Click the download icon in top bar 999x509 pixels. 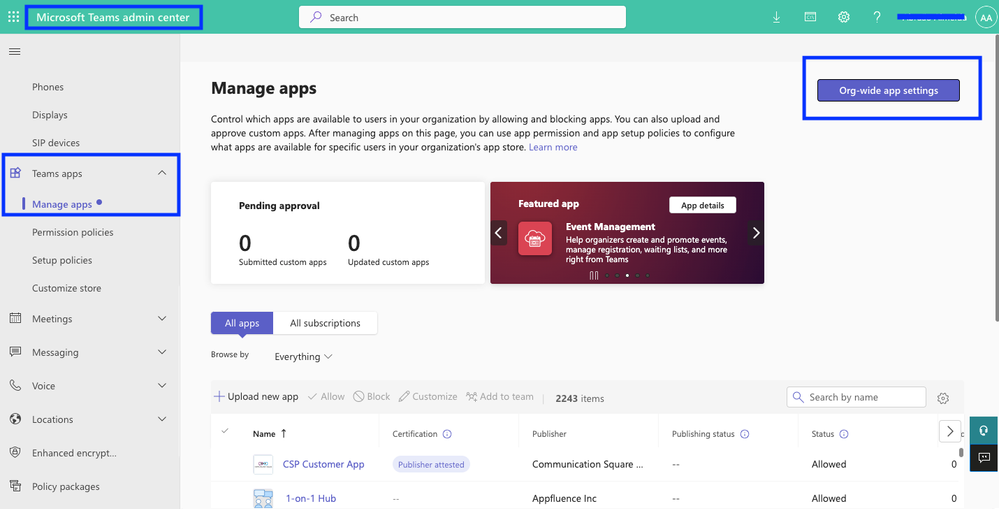click(x=776, y=17)
